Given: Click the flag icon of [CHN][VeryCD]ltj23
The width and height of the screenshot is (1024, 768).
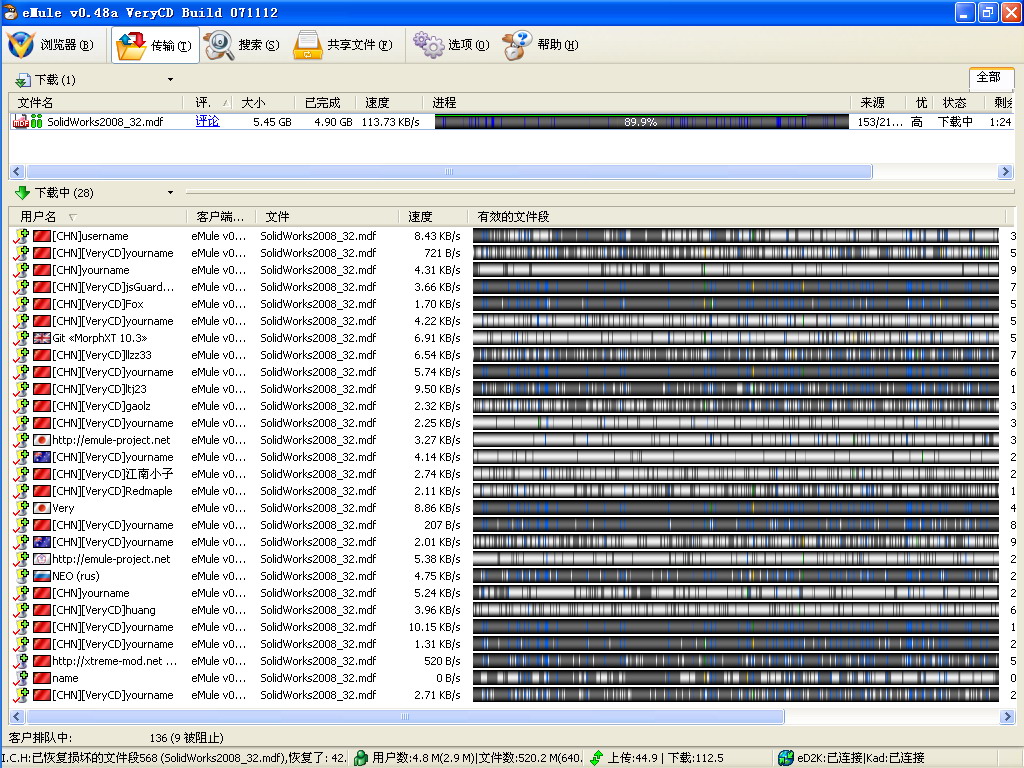Looking at the screenshot, I should [x=42, y=389].
